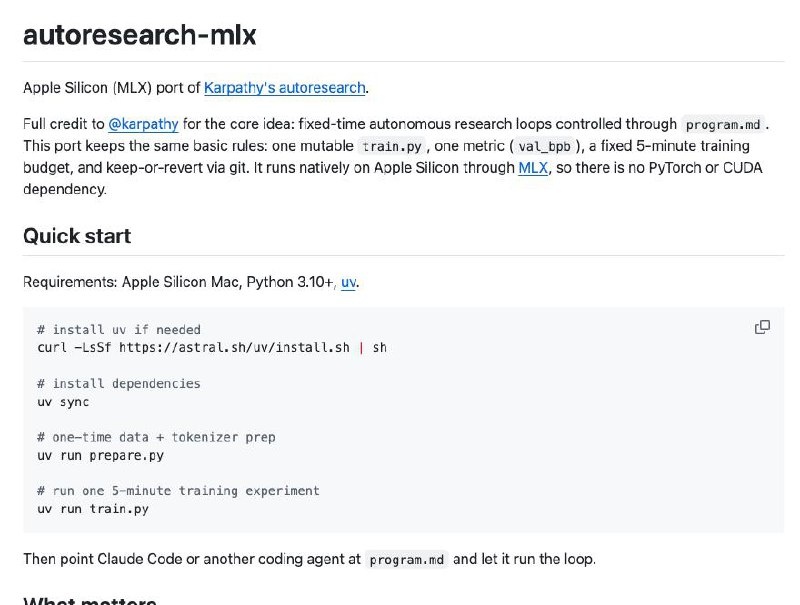This screenshot has width=800, height=605.
Task: Click the train.py inline code in intro
Action: 396,147
